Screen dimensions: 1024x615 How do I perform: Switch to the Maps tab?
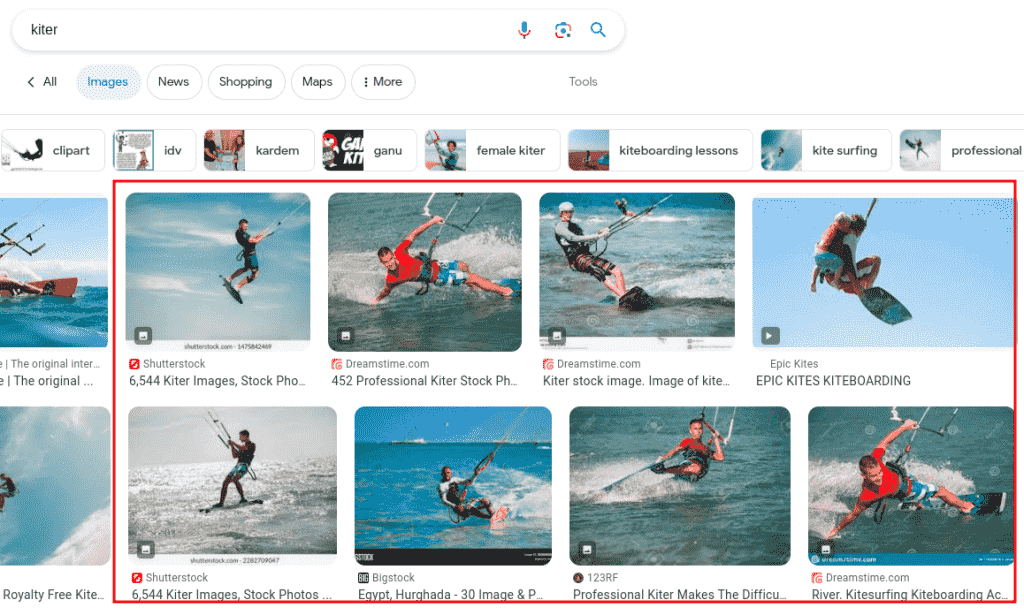tap(317, 82)
